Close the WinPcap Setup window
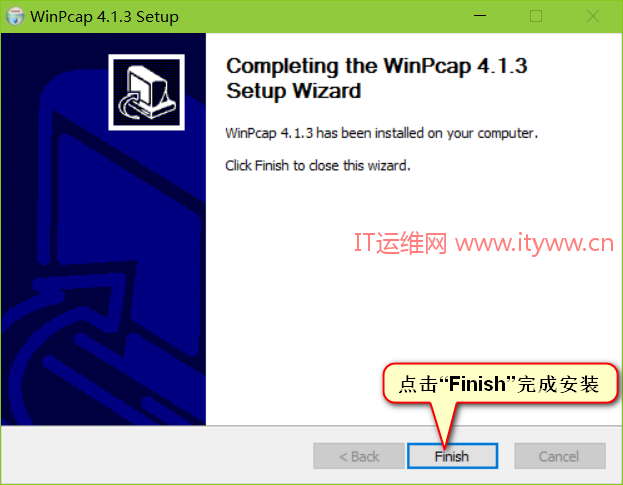This screenshot has height=485, width=623. 593,16
